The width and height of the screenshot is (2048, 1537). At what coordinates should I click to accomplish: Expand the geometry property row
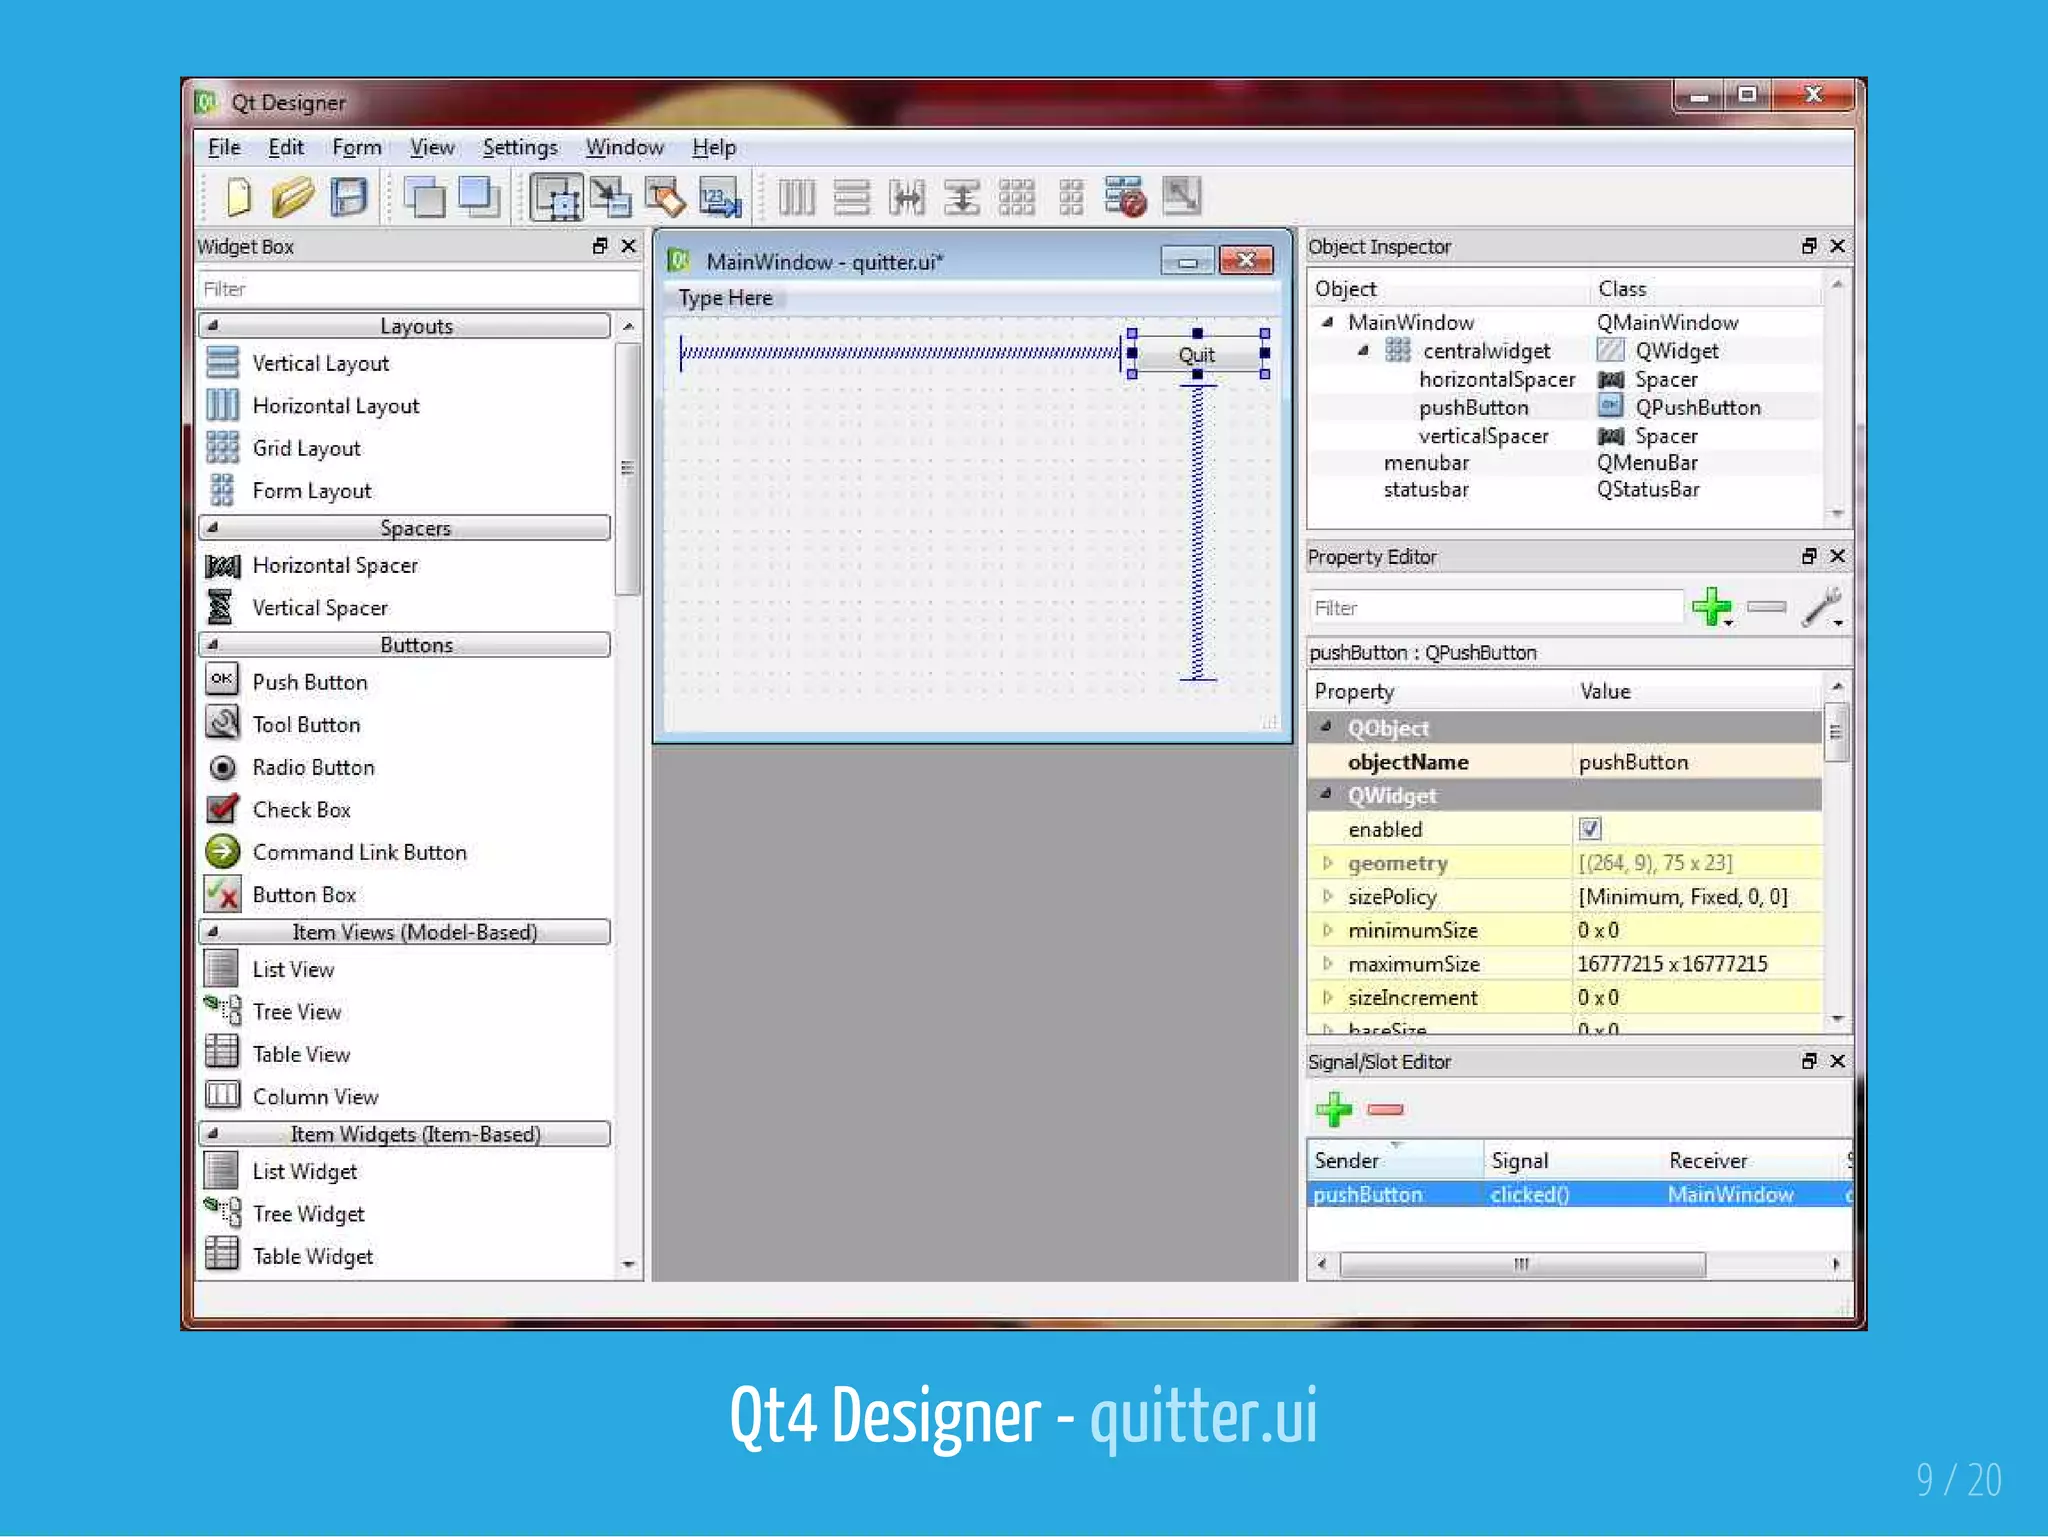coord(1327,863)
